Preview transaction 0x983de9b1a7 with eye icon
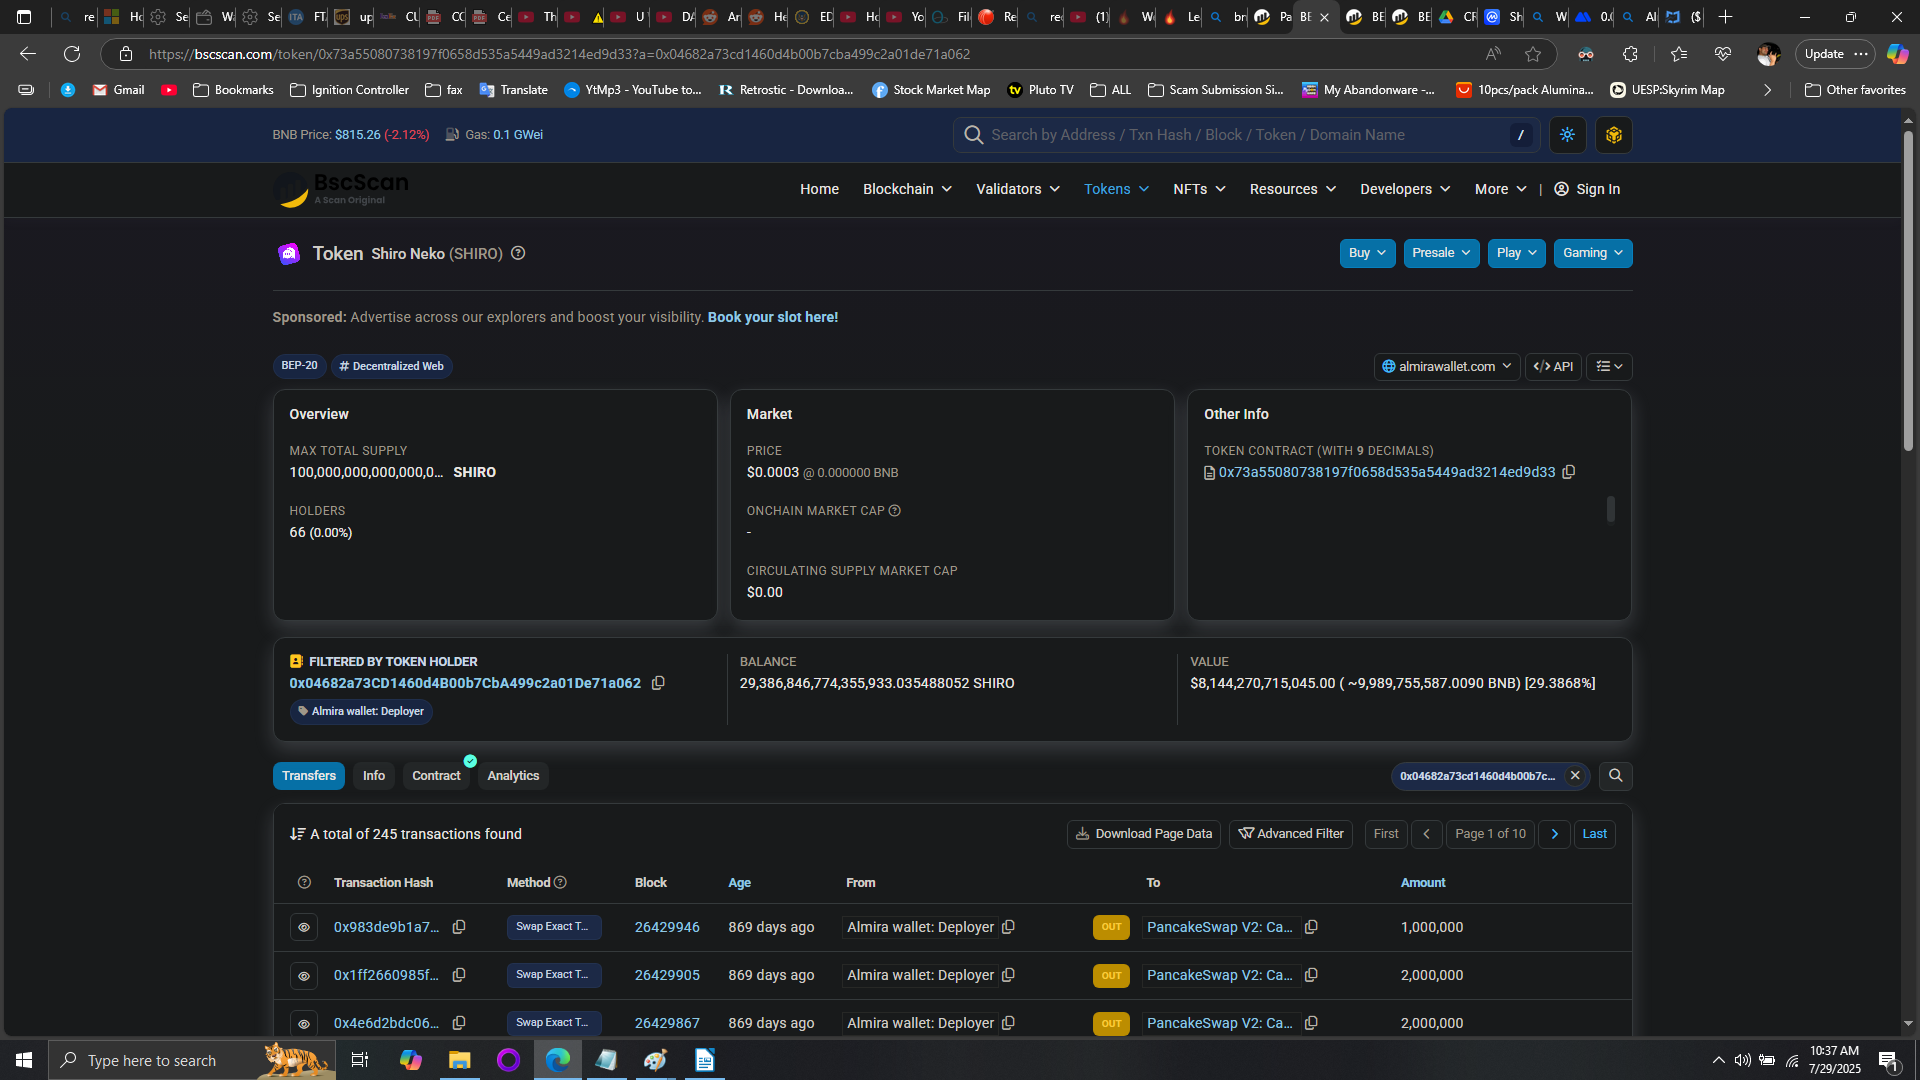This screenshot has height=1080, width=1920. [304, 927]
